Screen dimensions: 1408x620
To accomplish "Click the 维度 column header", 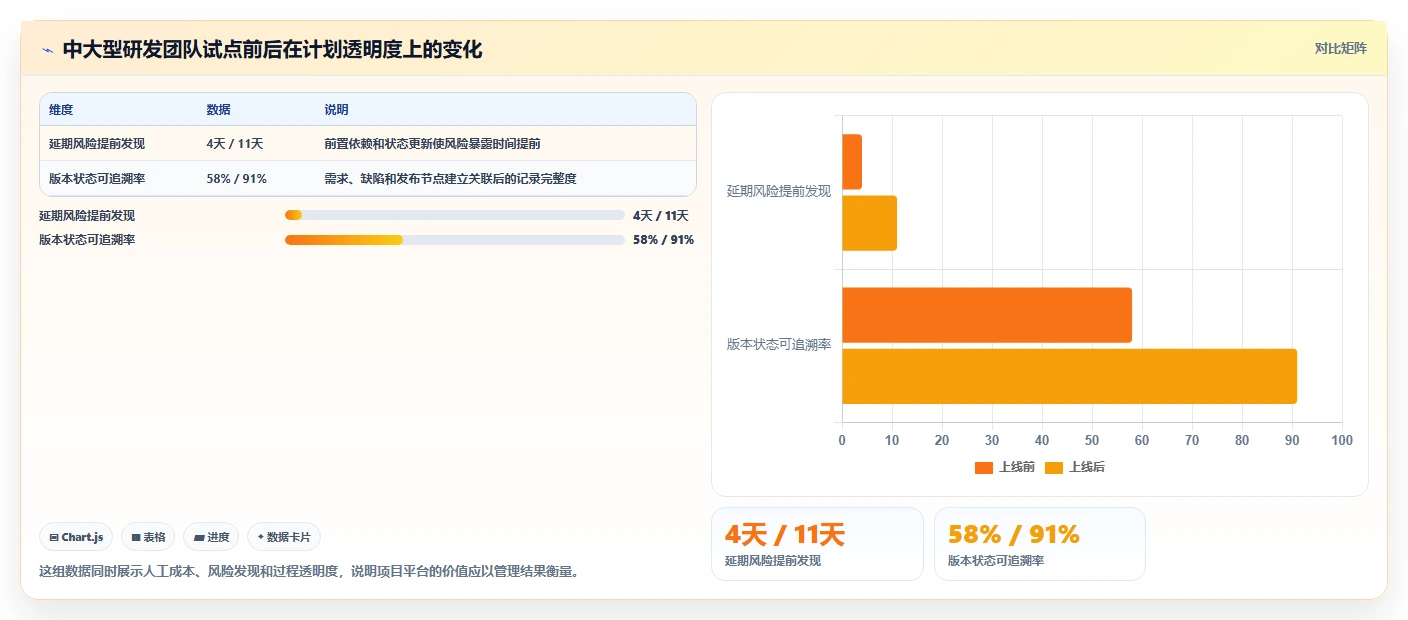I will coord(61,110).
